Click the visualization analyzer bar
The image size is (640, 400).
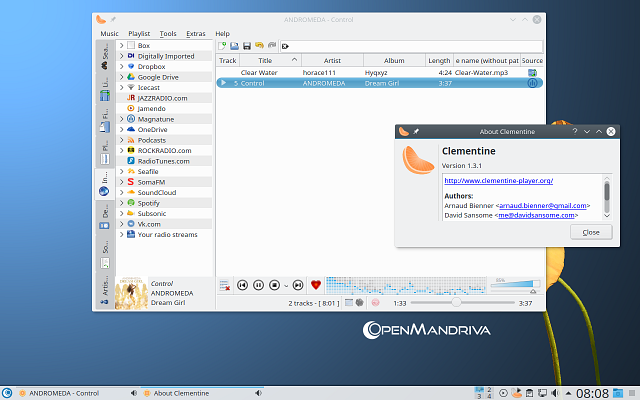(406, 285)
